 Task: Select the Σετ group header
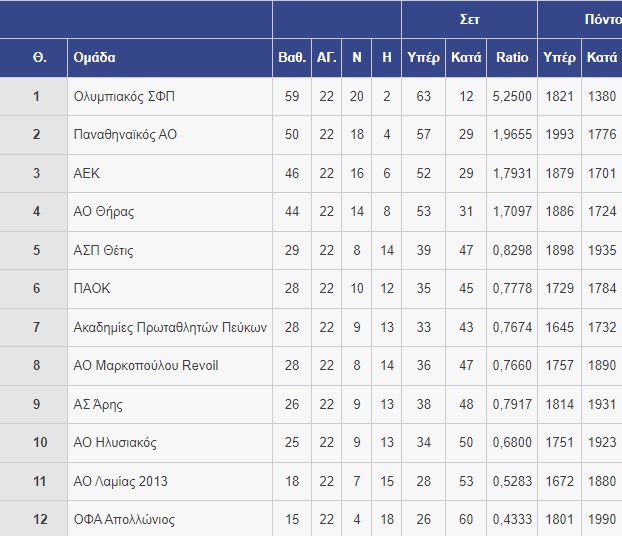[469, 19]
